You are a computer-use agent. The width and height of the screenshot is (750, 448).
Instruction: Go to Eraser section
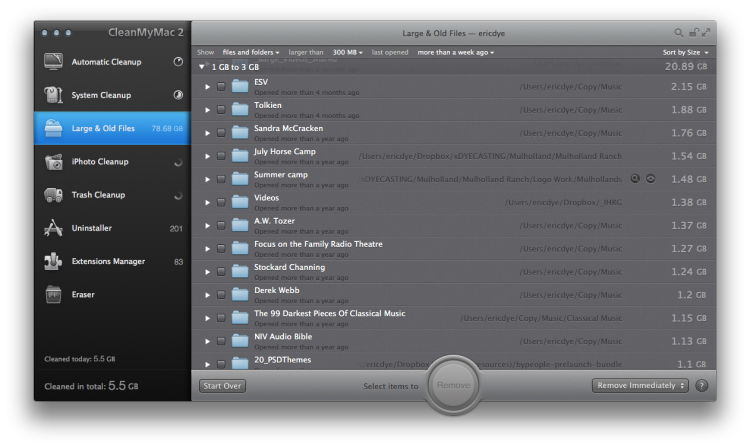pos(112,295)
